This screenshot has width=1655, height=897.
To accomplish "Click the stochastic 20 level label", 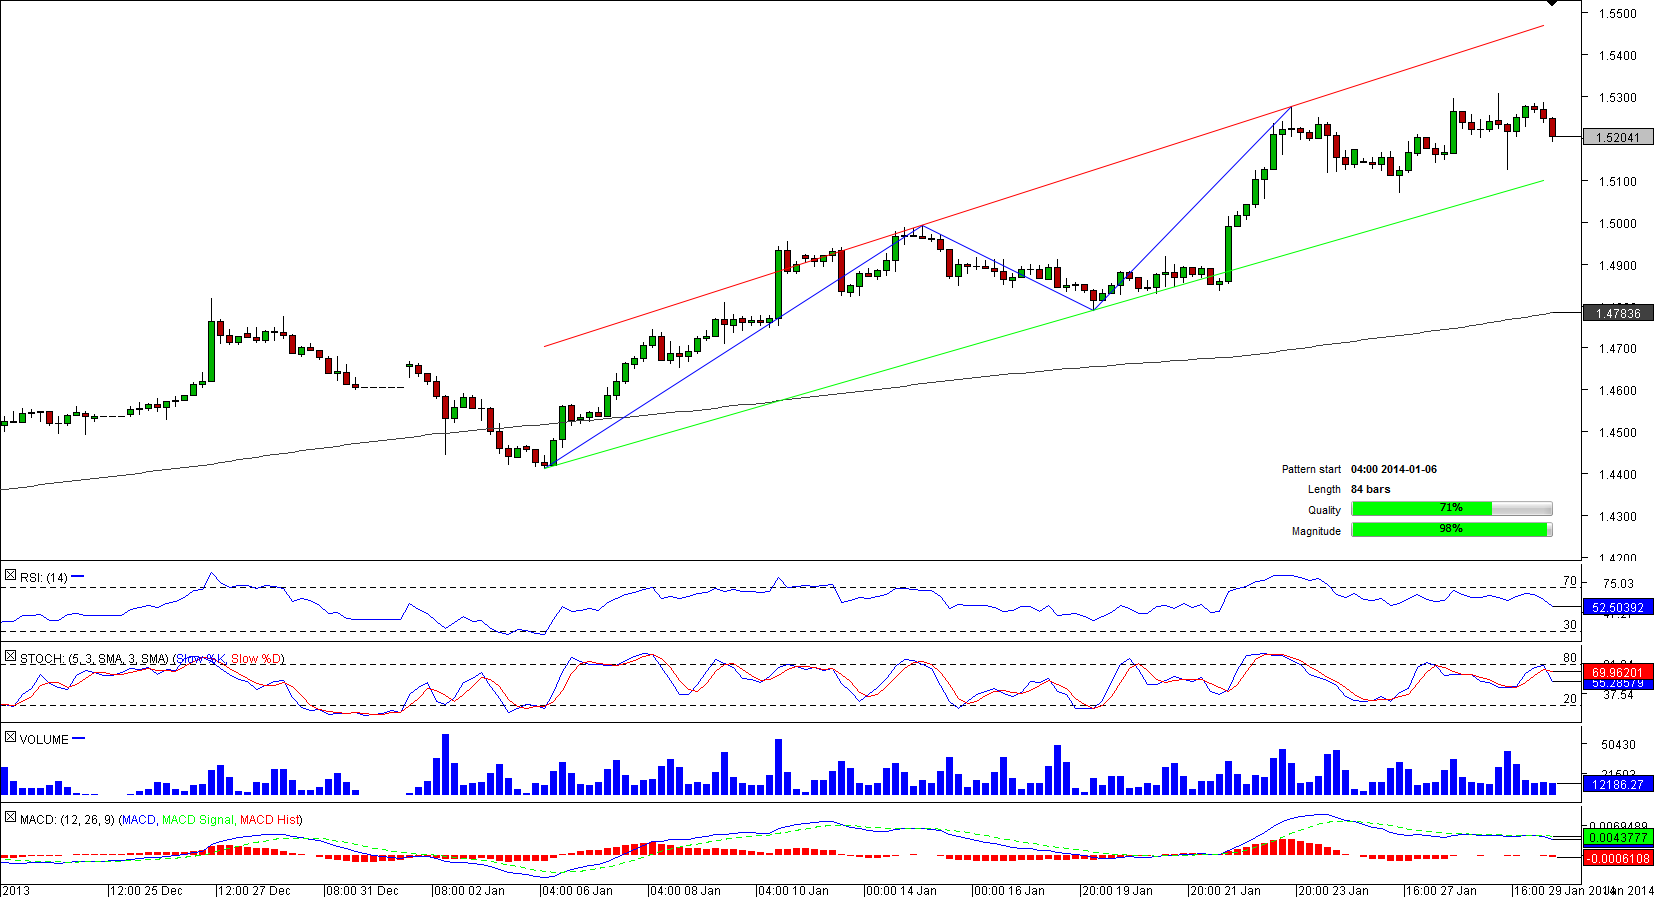I will [1570, 700].
